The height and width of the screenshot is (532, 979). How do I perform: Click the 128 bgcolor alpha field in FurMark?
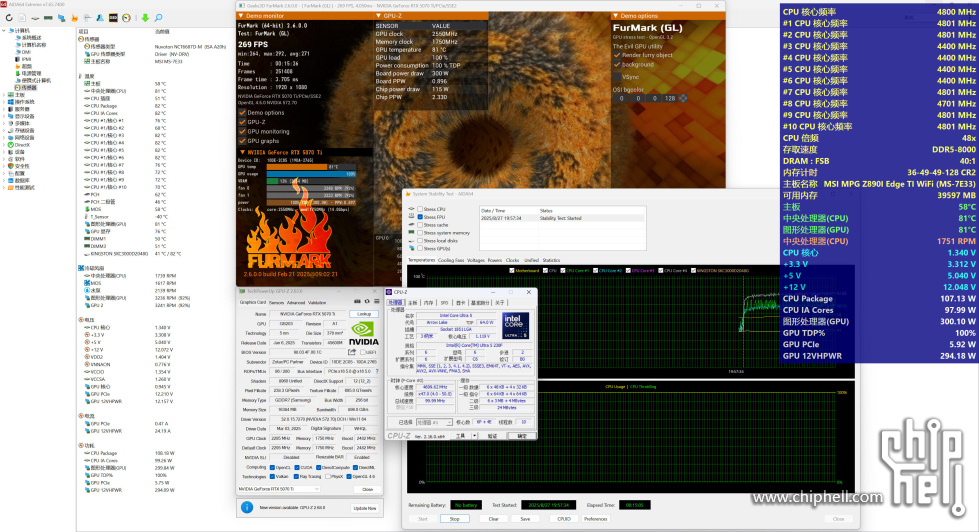tap(670, 98)
